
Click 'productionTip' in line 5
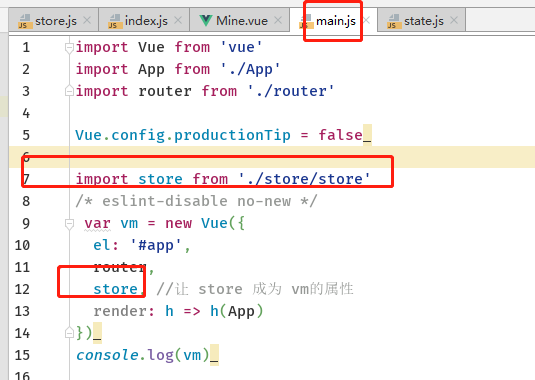click(x=232, y=135)
